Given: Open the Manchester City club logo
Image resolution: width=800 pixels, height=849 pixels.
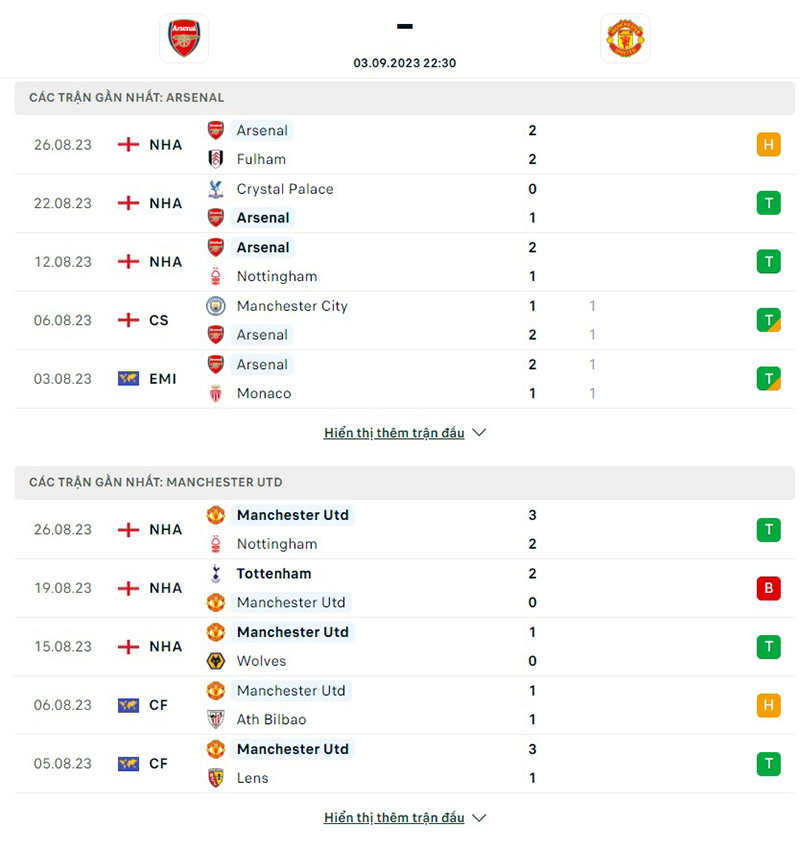Looking at the screenshot, I should pos(216,306).
